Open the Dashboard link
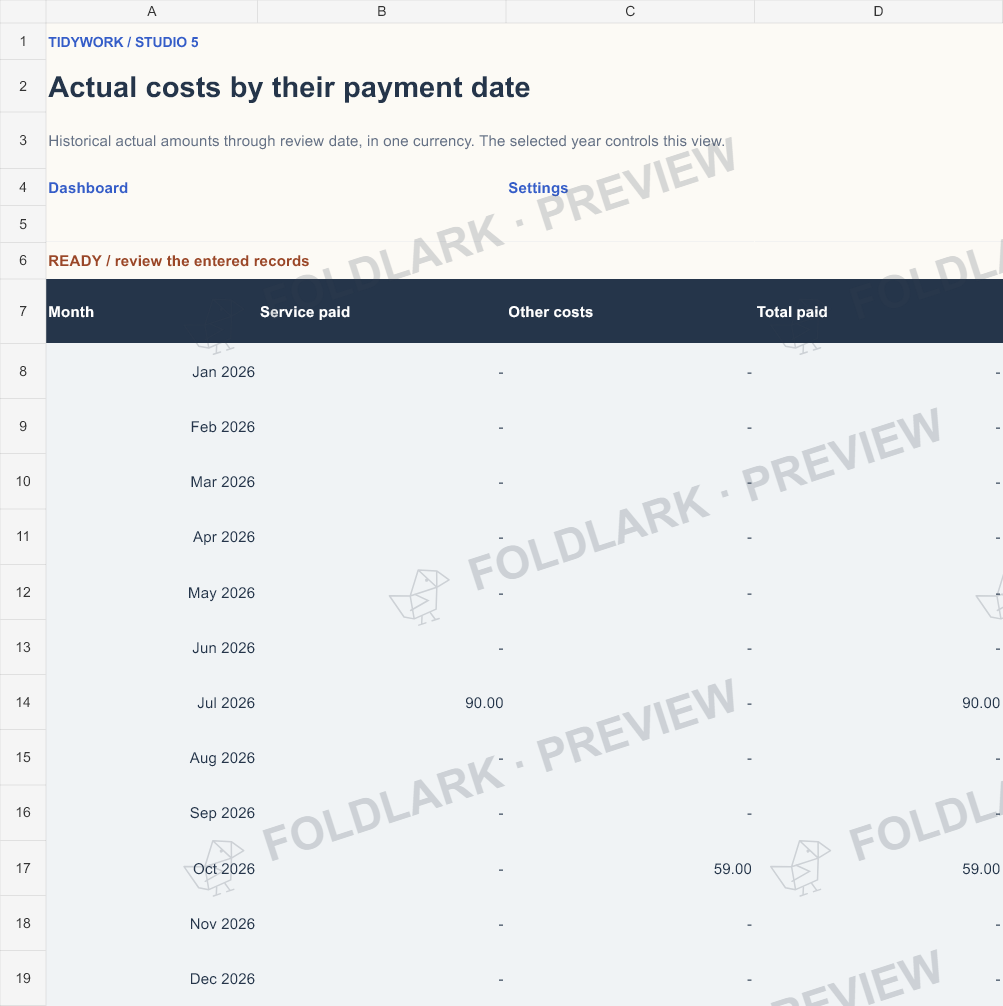This screenshot has height=1006, width=1003. [88, 188]
